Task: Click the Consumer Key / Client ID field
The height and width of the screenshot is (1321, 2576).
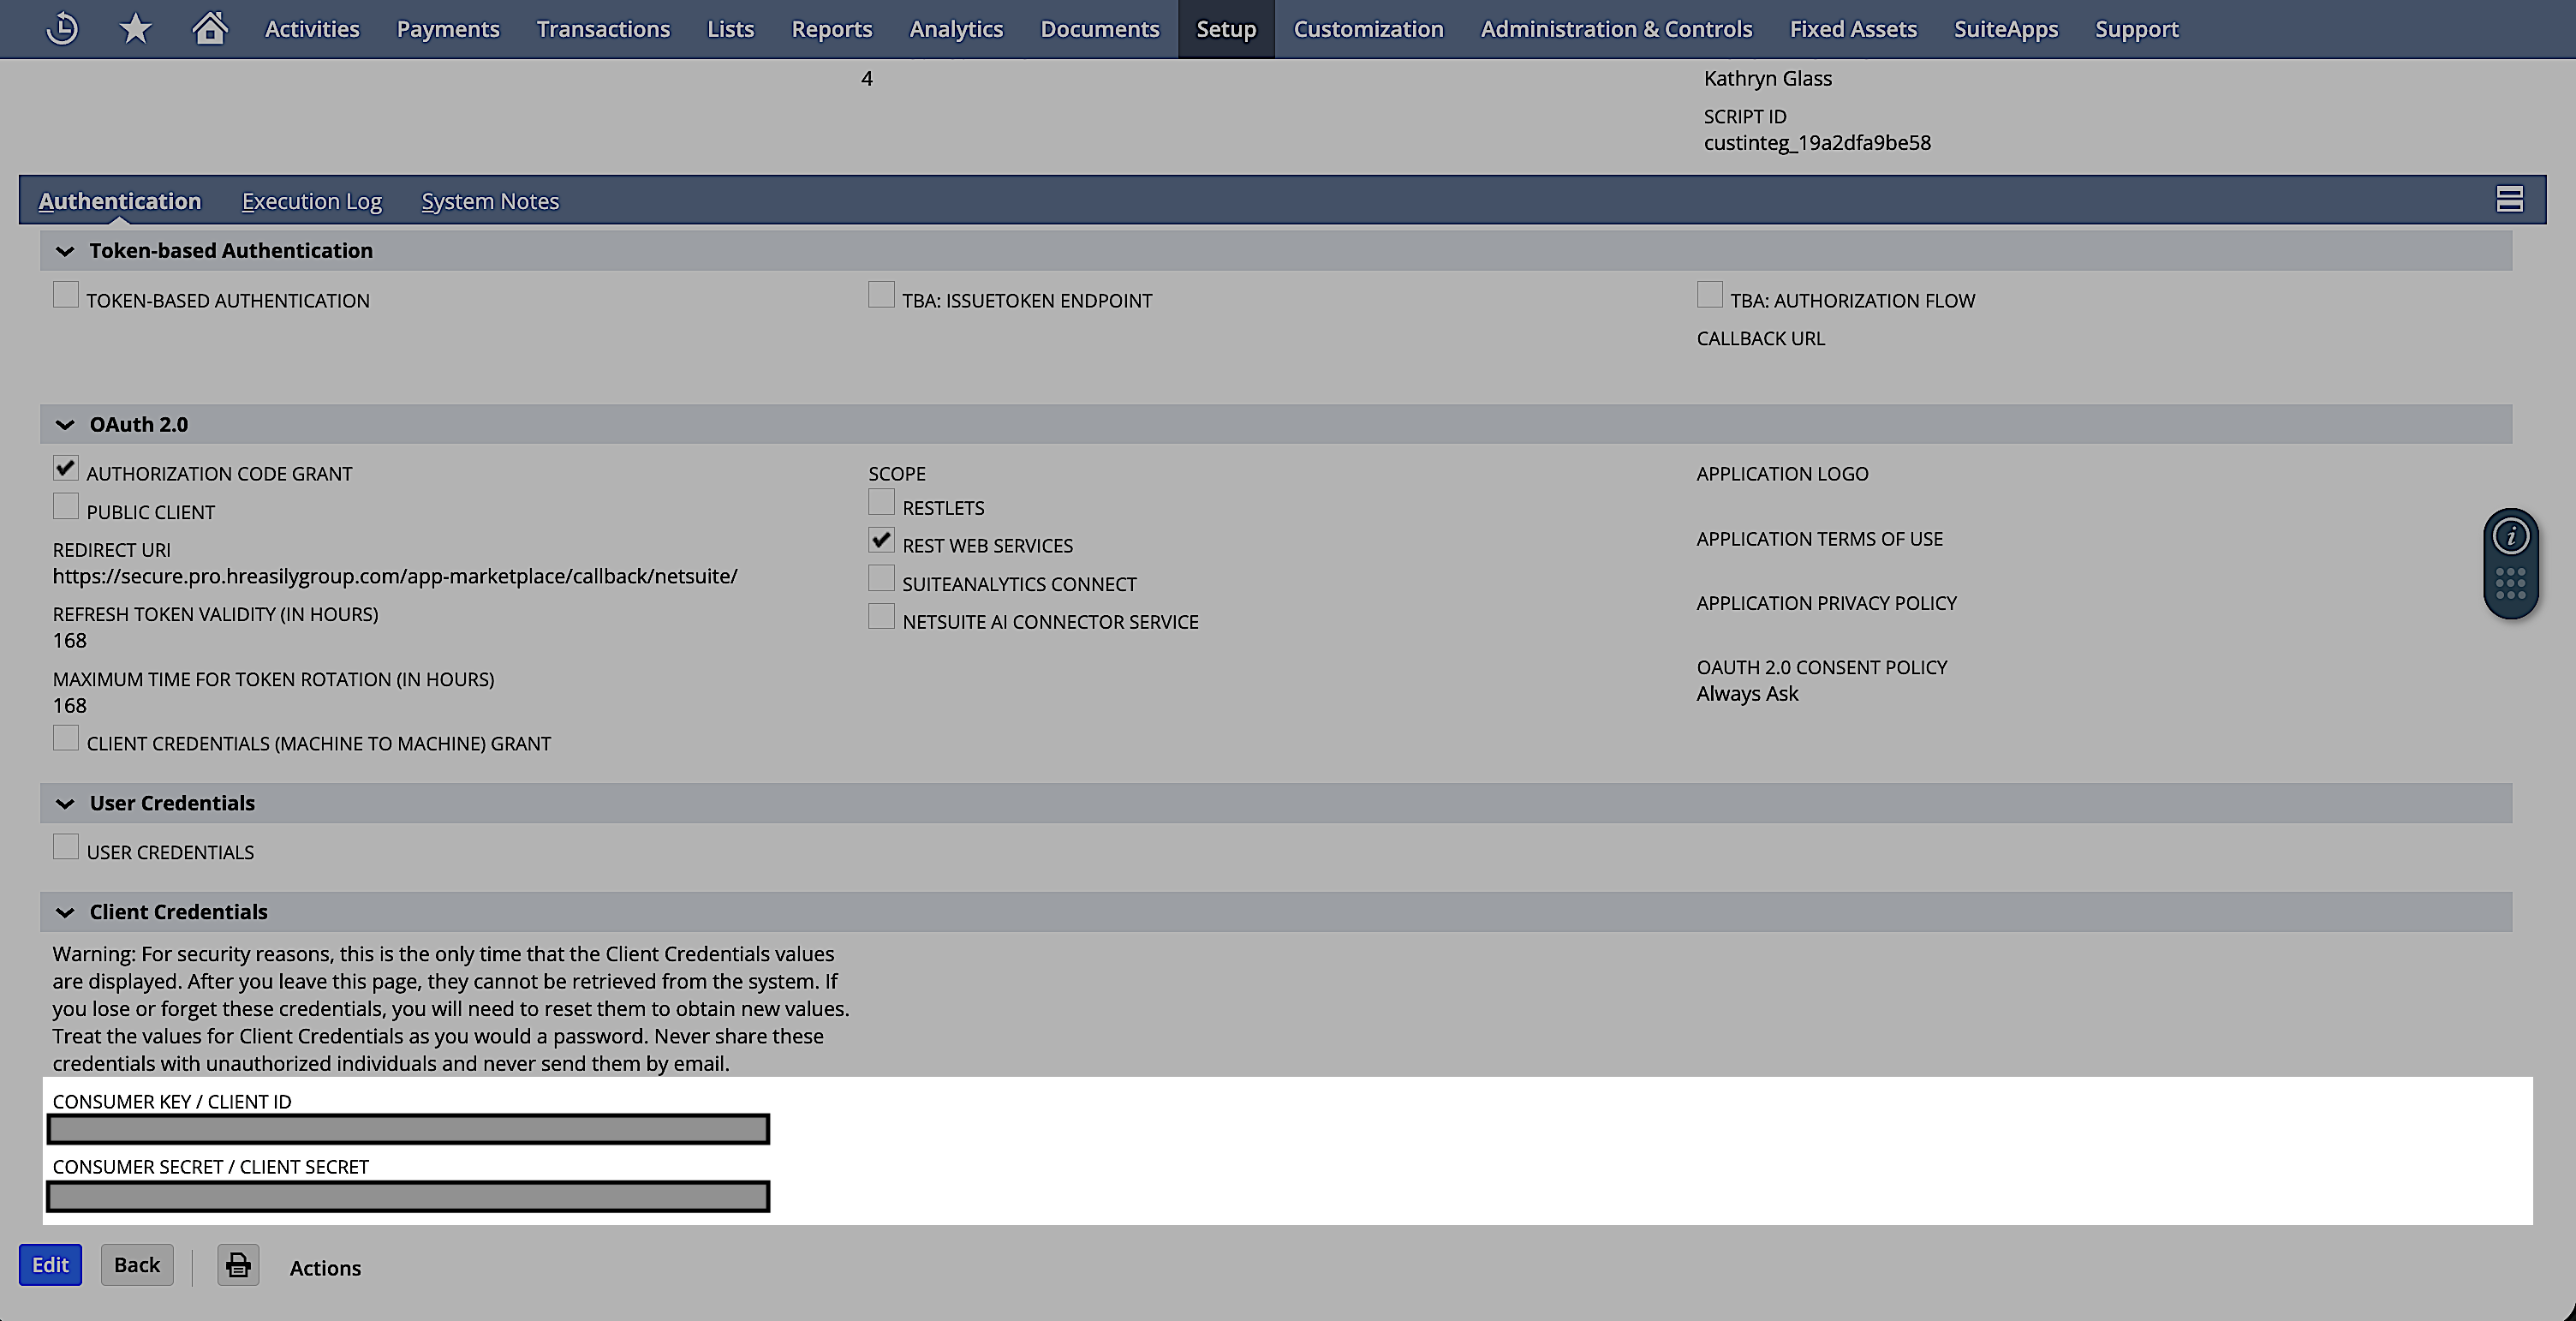Action: pyautogui.click(x=408, y=1130)
